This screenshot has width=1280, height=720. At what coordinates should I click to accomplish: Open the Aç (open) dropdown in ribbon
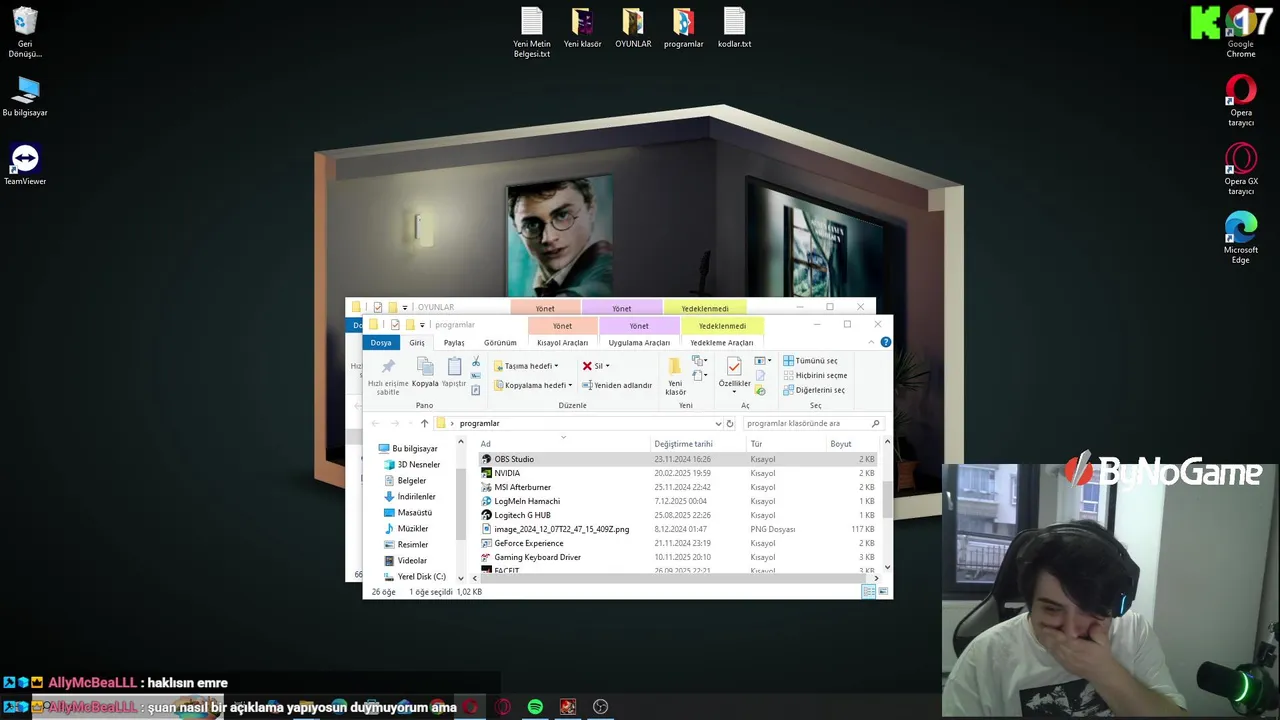pos(763,361)
